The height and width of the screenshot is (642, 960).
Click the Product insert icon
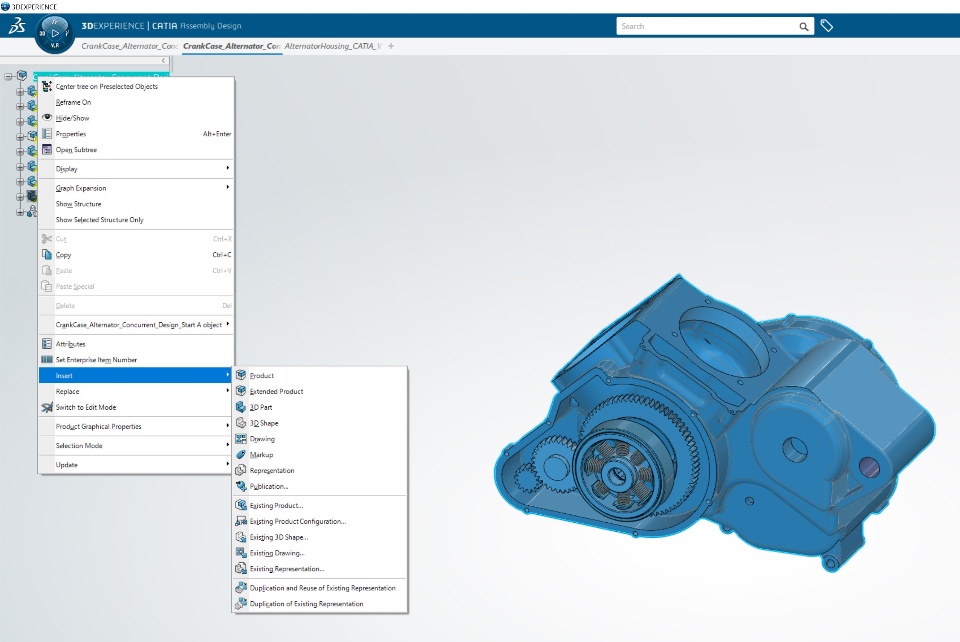[241, 375]
